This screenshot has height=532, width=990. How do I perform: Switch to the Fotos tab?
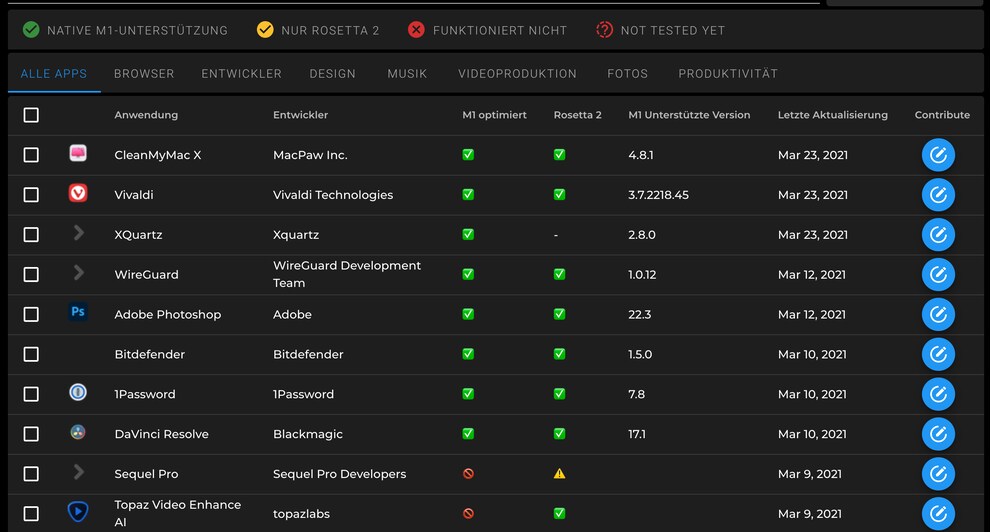point(628,74)
